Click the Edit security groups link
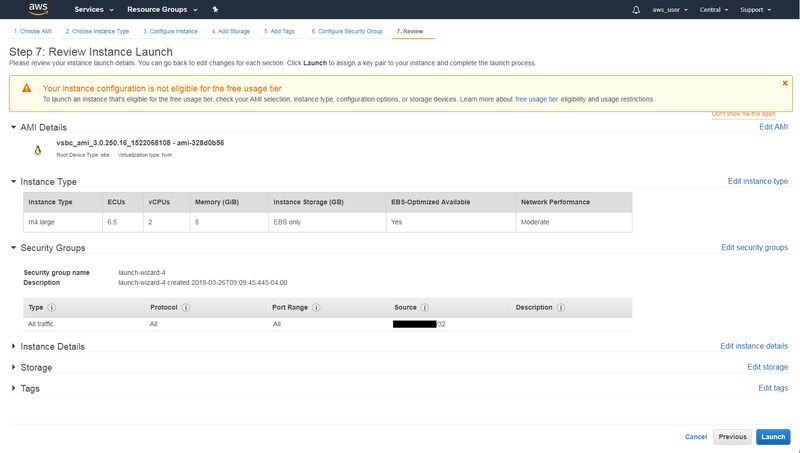 point(754,247)
